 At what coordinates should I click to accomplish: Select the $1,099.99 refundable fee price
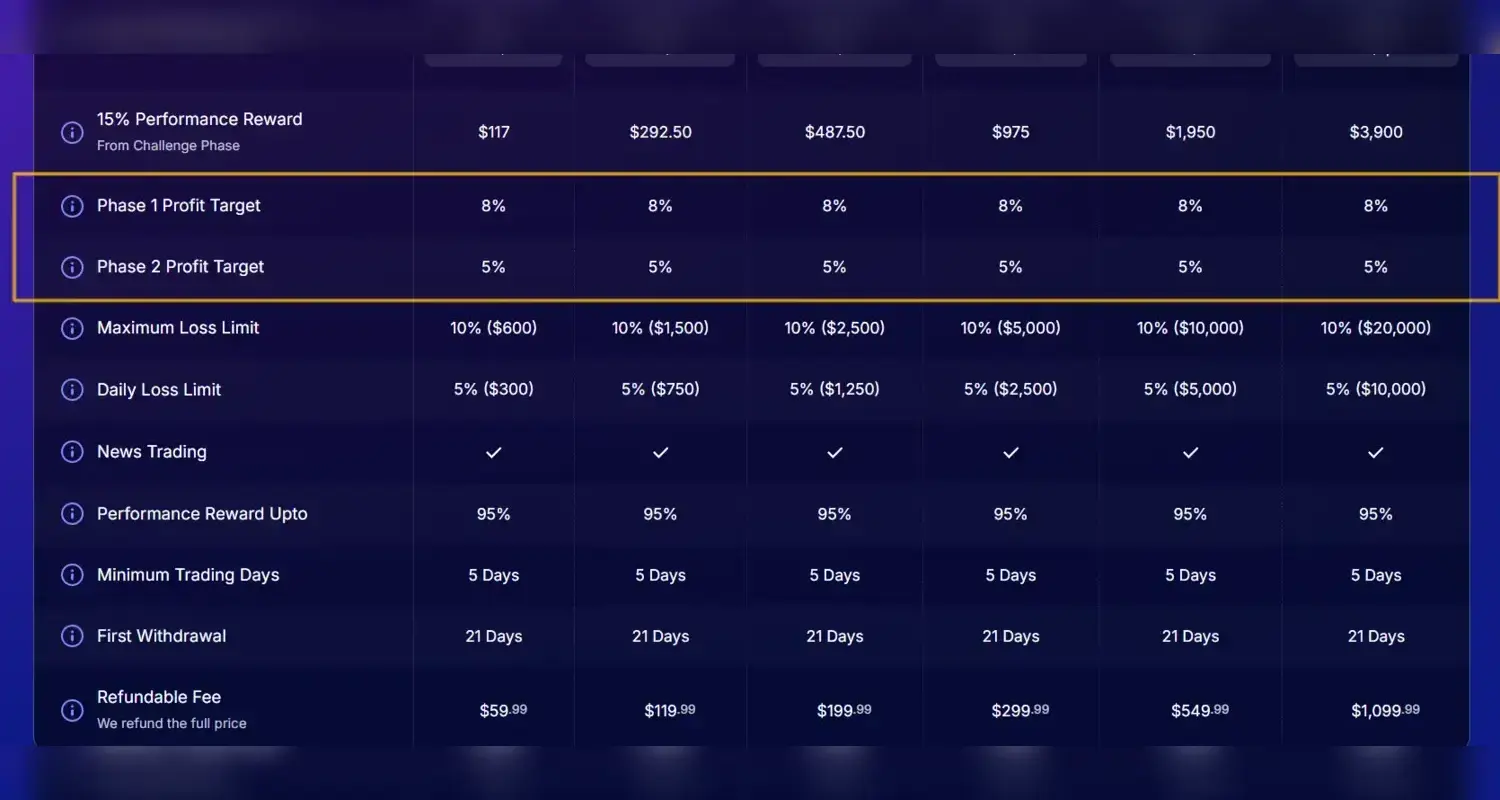[x=1385, y=711]
